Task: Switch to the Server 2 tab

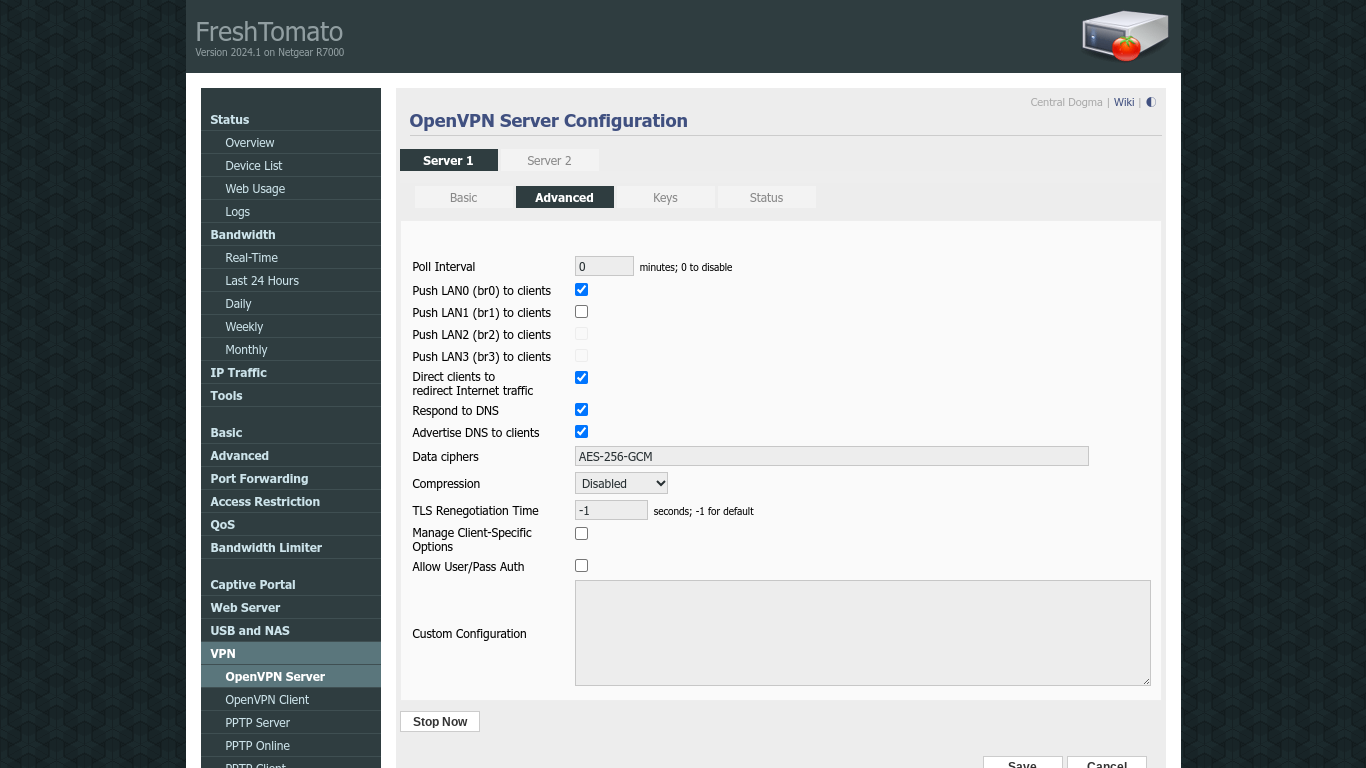Action: [549, 161]
